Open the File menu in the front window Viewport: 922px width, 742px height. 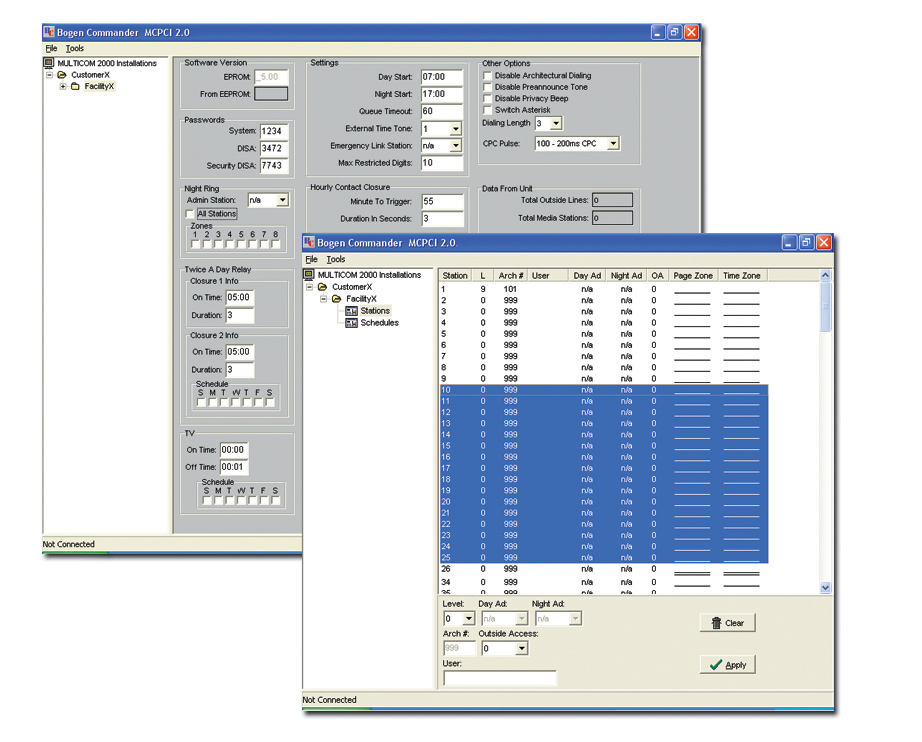[312, 259]
